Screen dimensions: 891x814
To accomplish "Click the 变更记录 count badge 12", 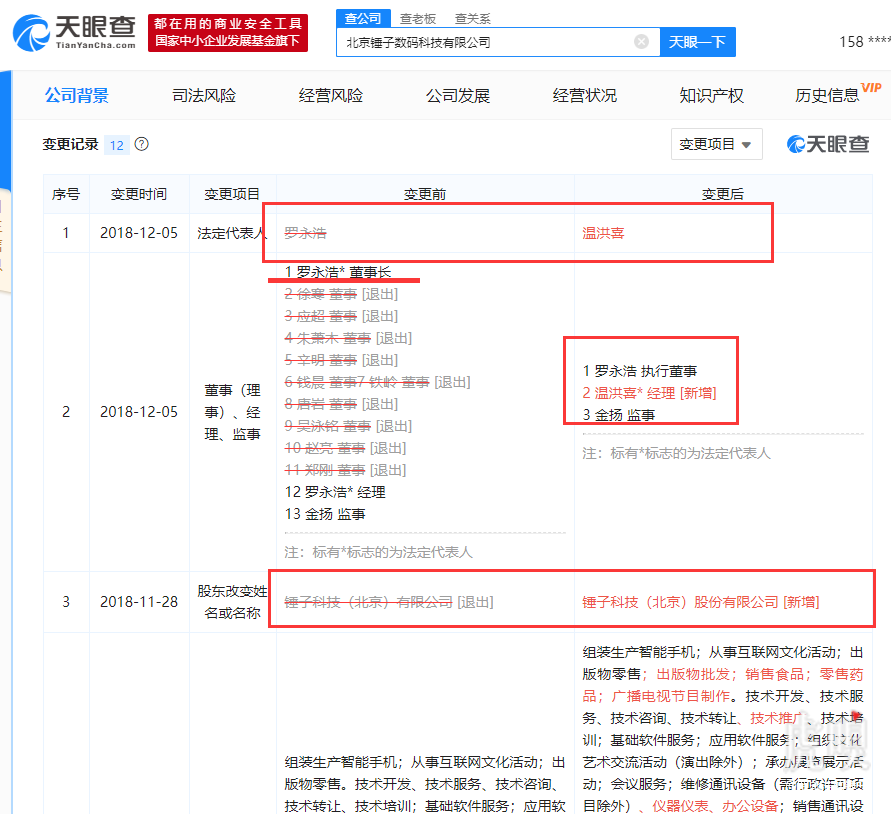I will pyautogui.click(x=116, y=146).
